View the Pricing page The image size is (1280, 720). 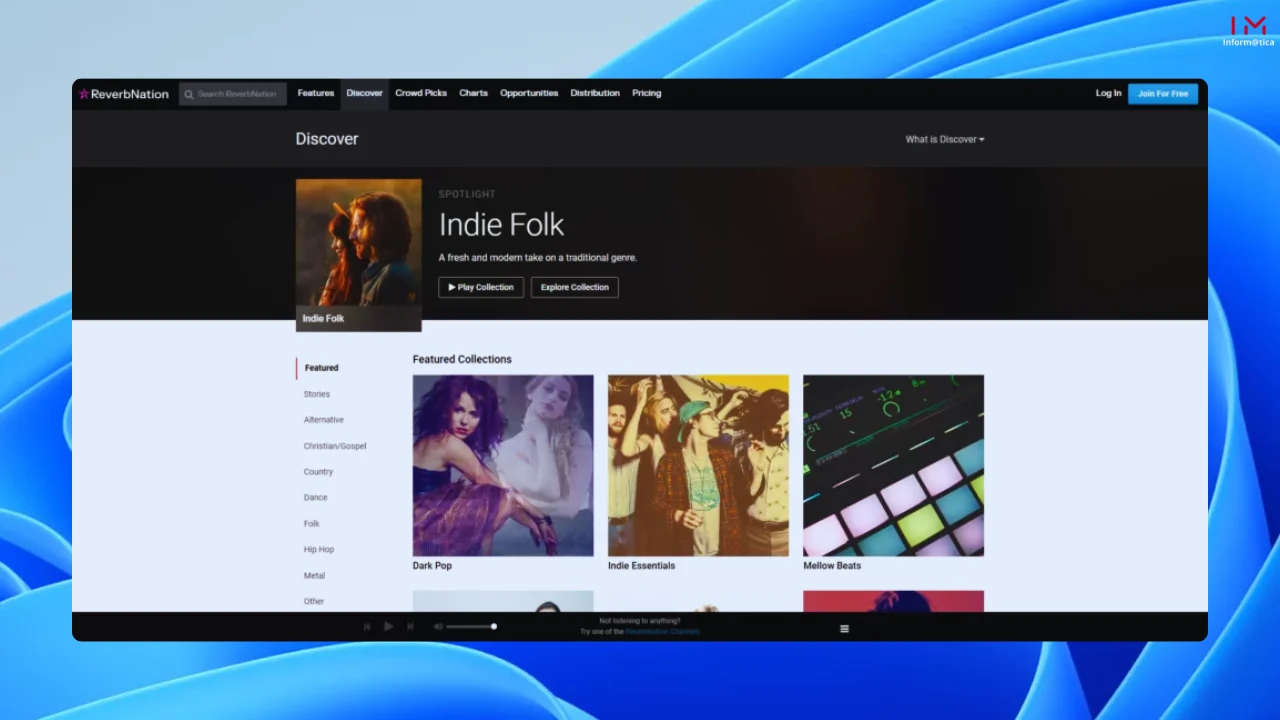647,93
